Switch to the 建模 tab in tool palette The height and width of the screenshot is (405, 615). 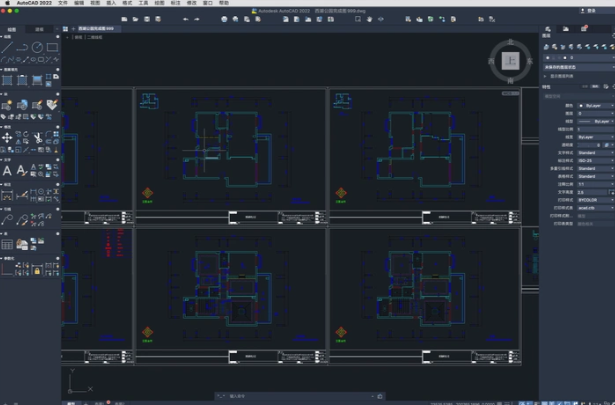tap(40, 29)
